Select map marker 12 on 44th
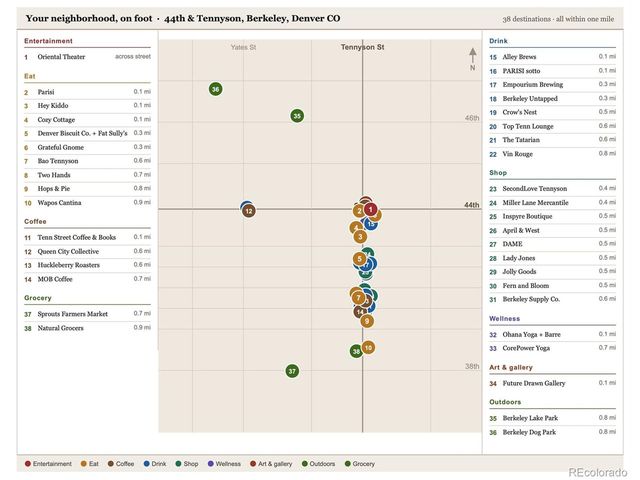This screenshot has width=640, height=480. pos(249,211)
